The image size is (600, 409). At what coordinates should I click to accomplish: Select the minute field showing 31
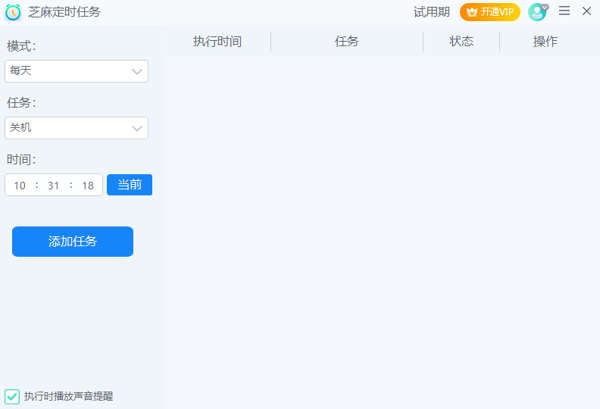[x=54, y=185]
